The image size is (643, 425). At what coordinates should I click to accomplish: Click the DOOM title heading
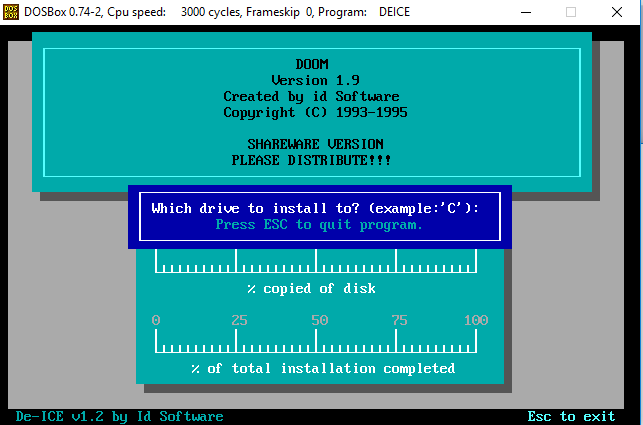312,64
